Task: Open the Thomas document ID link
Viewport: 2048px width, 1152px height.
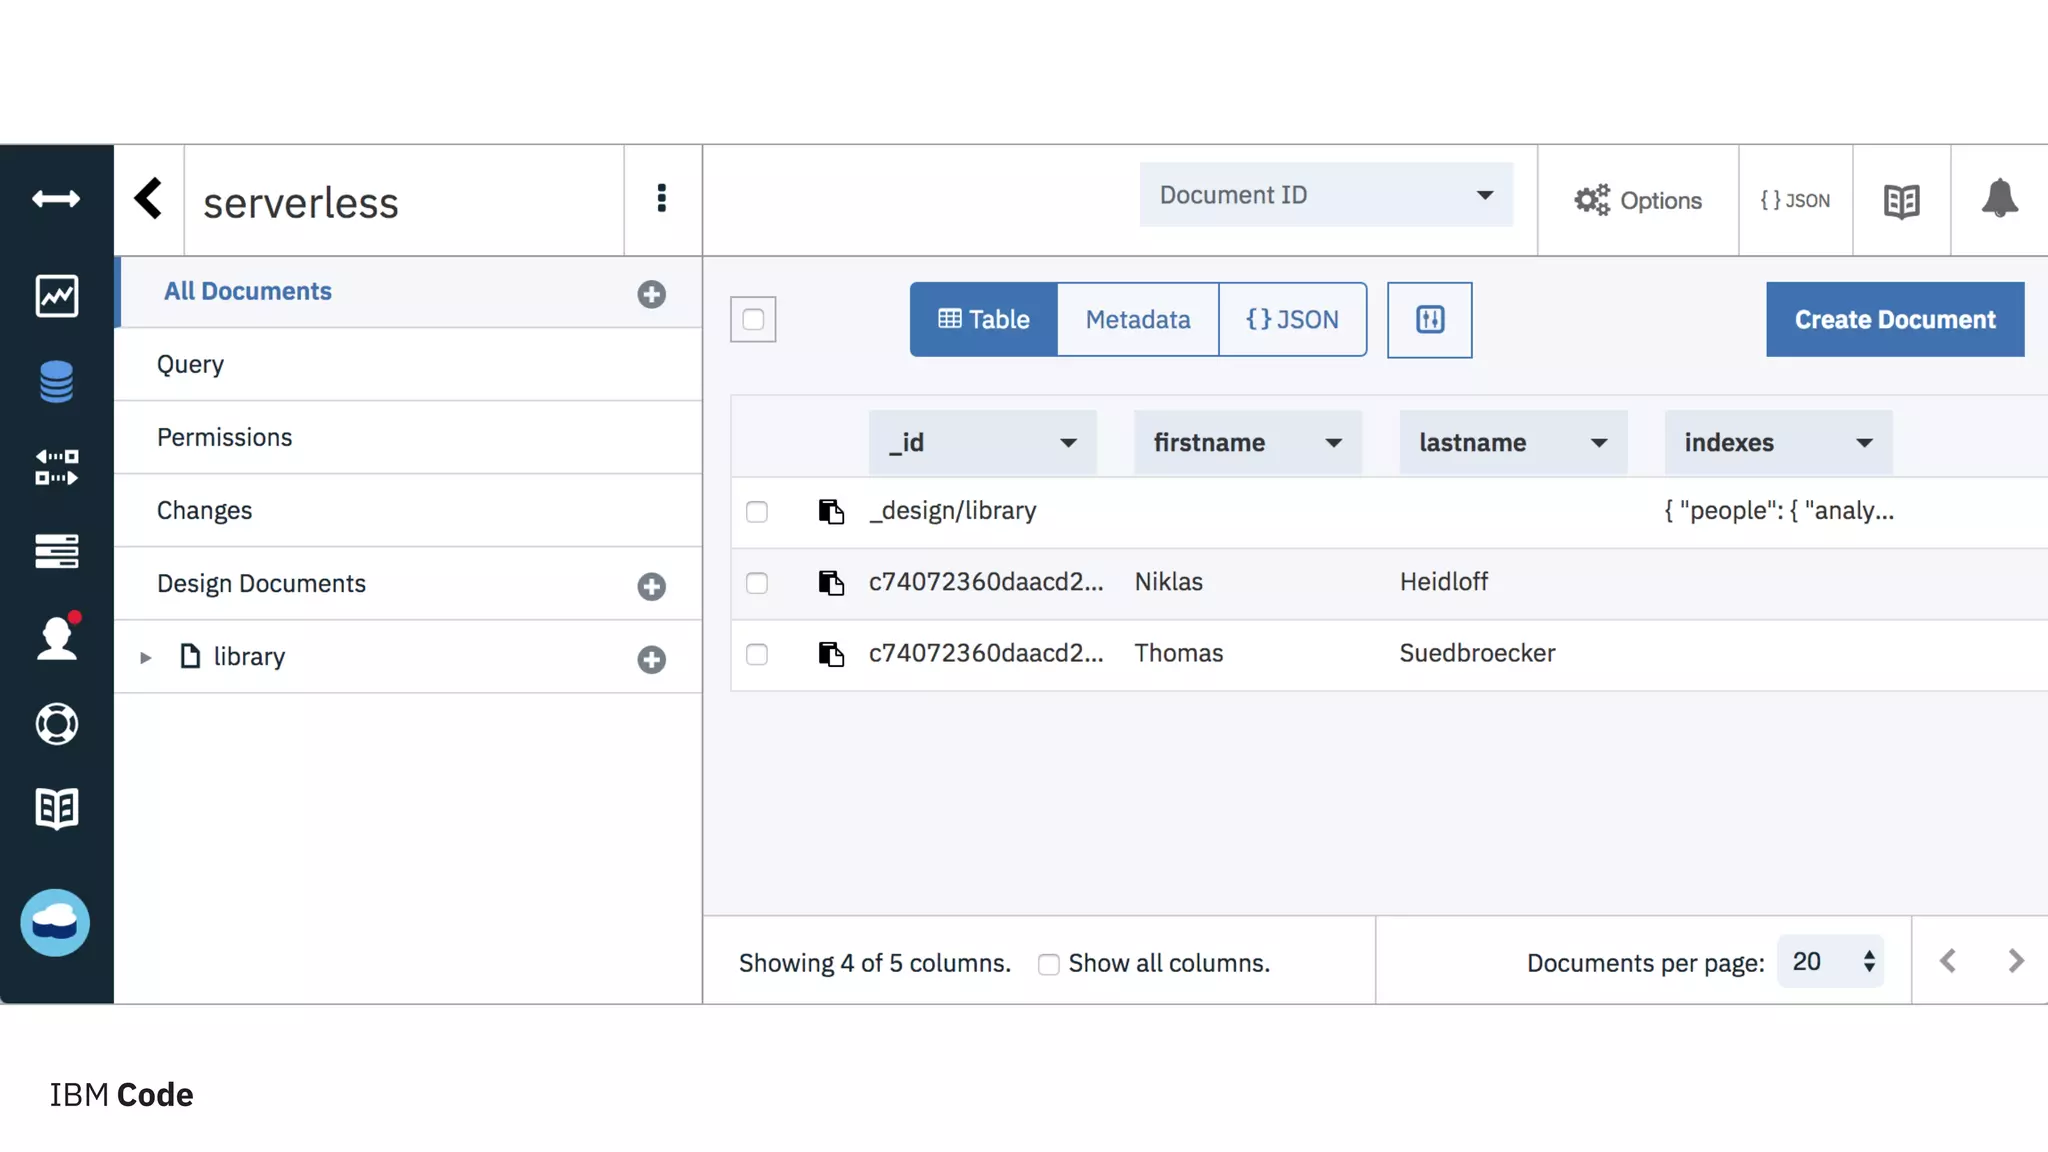Action: (x=985, y=654)
